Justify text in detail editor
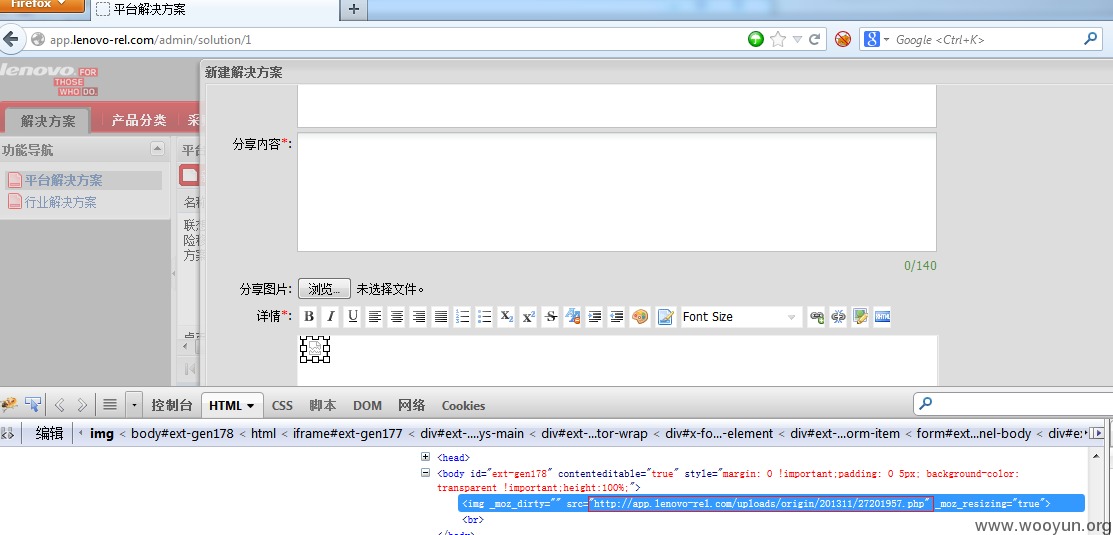This screenshot has height=535, width=1113. 440,317
